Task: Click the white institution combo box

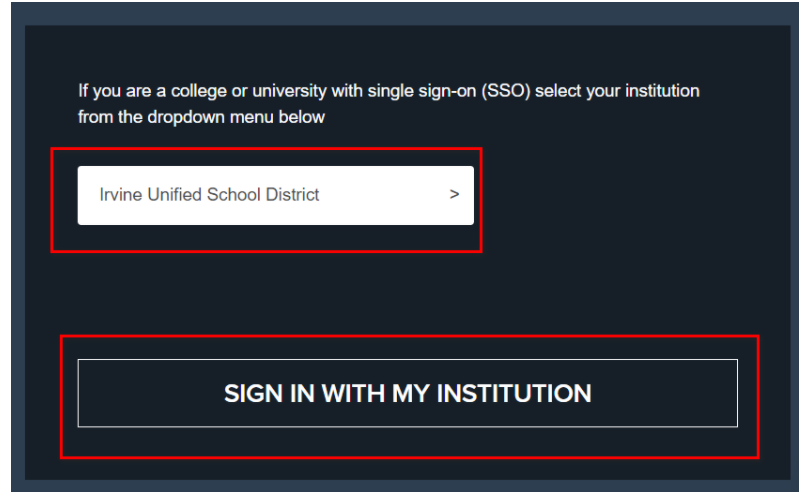Action: pyautogui.click(x=275, y=195)
